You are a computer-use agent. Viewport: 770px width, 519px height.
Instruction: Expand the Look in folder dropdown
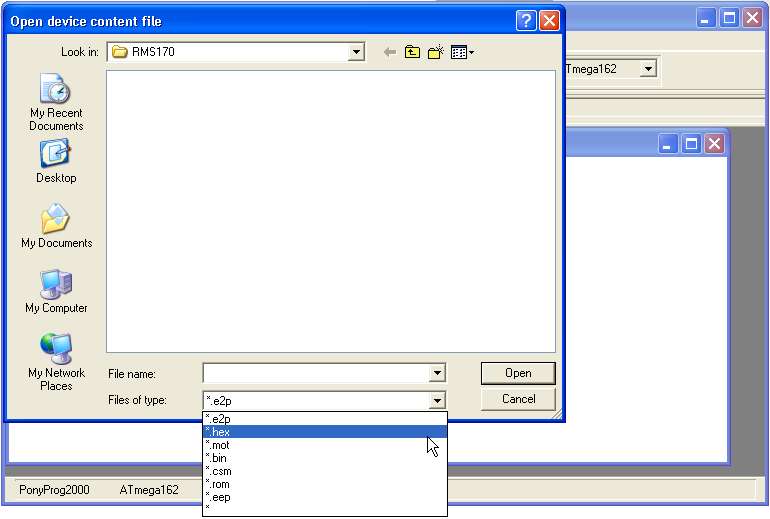click(356, 52)
